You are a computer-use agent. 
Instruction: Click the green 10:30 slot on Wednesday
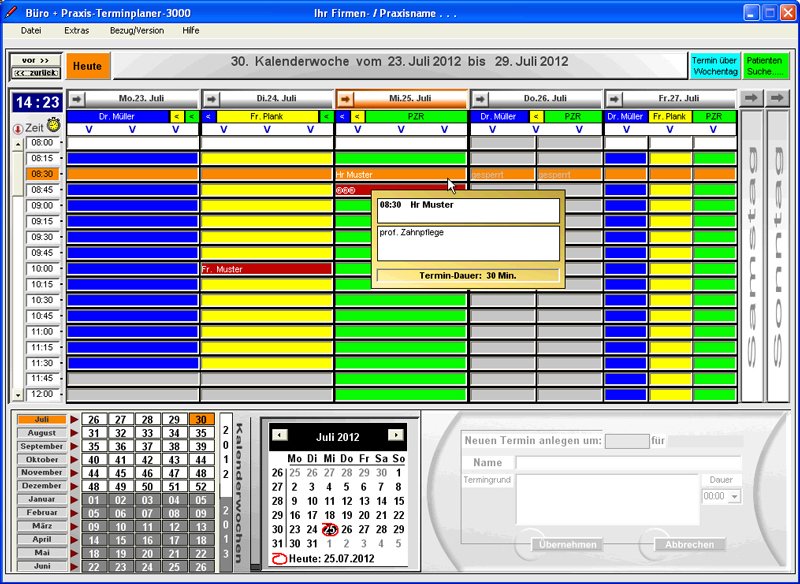[x=401, y=300]
